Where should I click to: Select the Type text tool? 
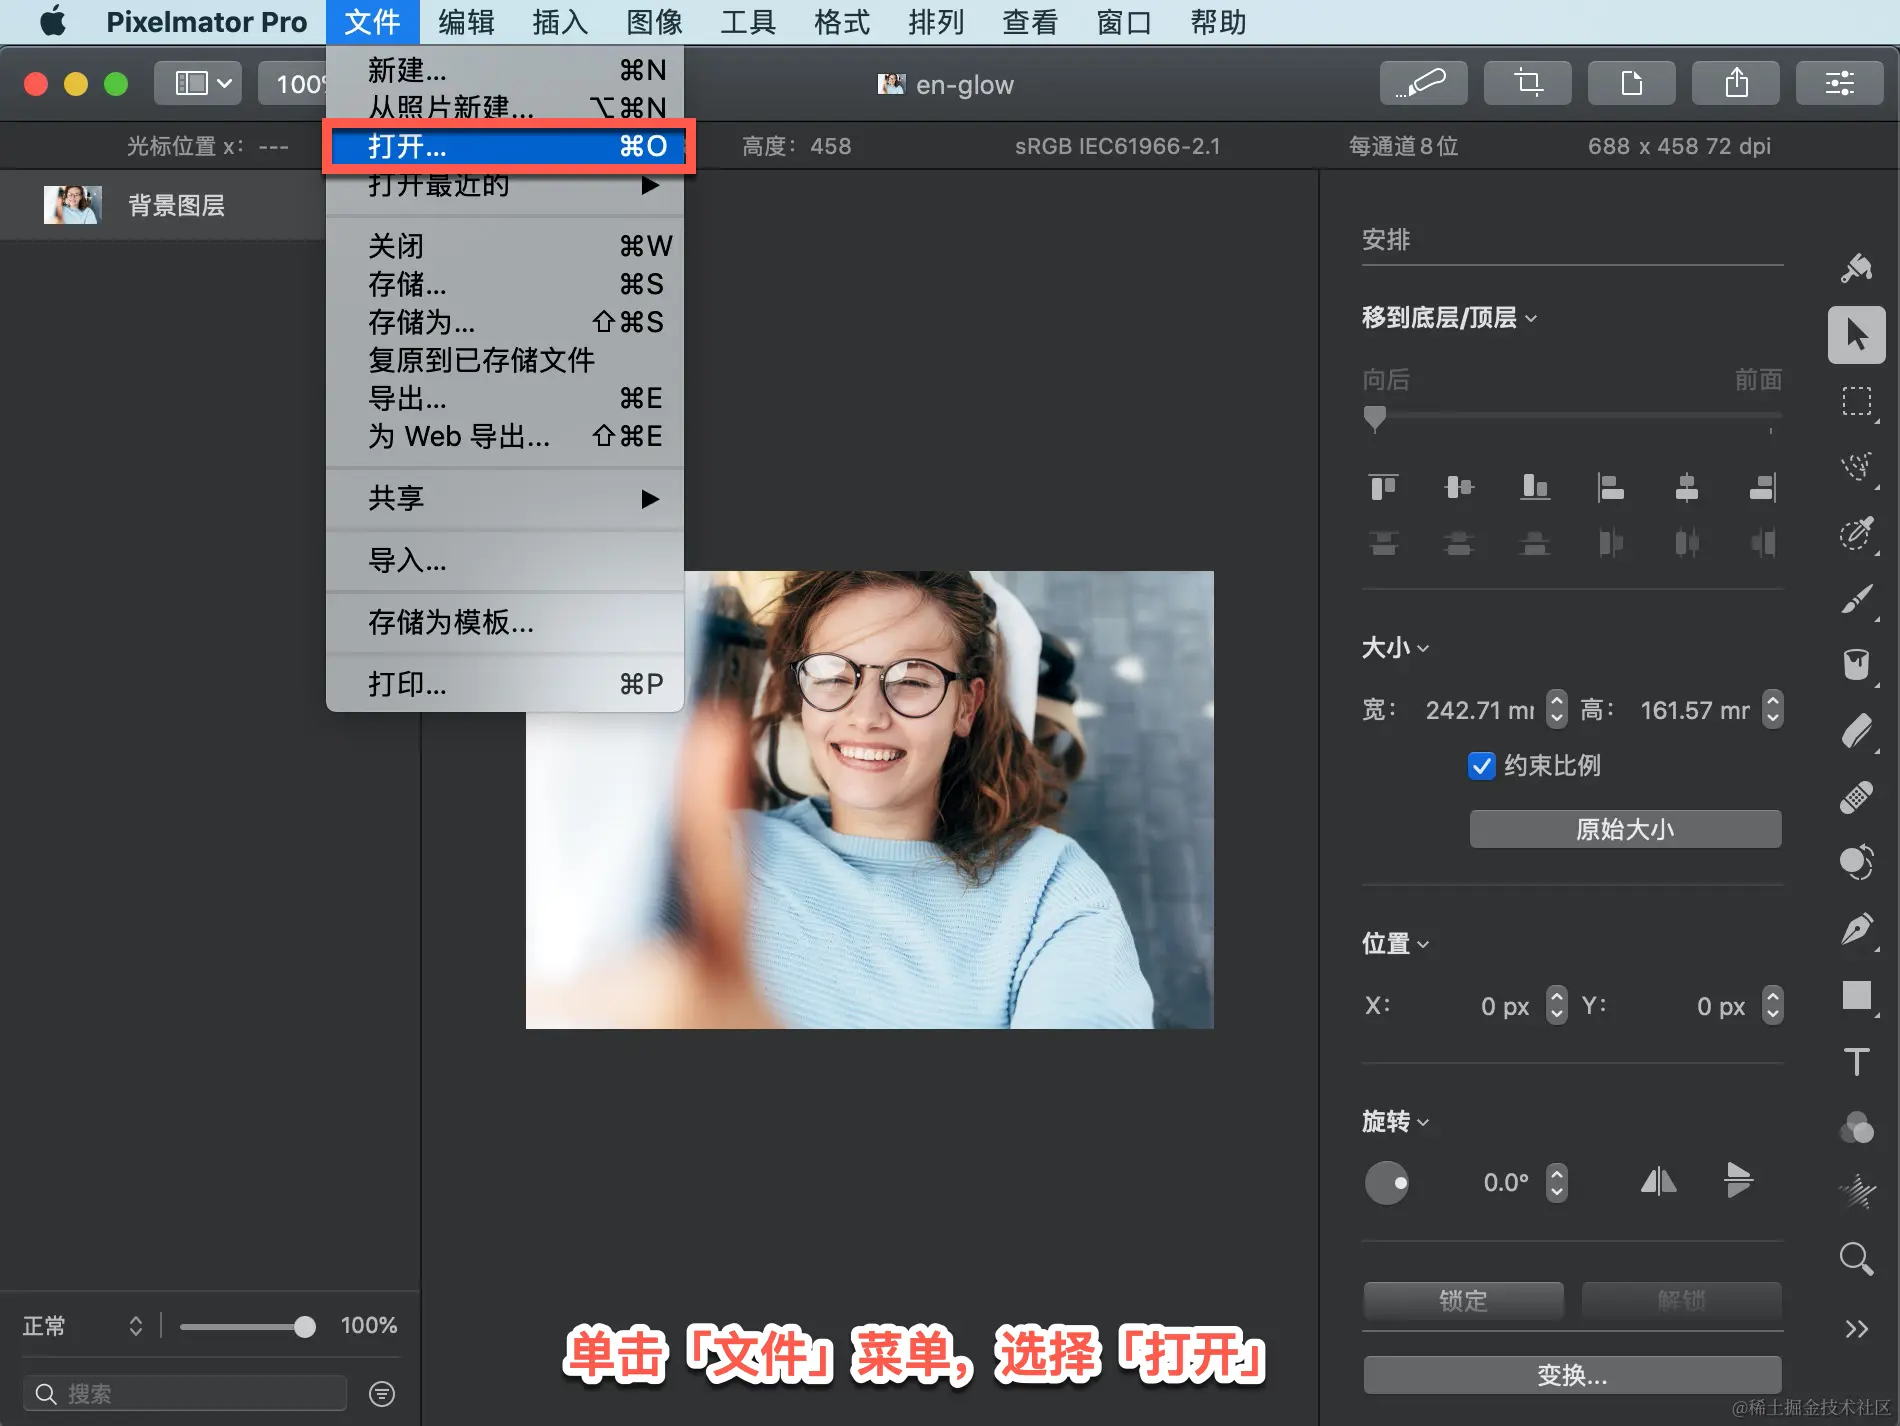1857,1061
